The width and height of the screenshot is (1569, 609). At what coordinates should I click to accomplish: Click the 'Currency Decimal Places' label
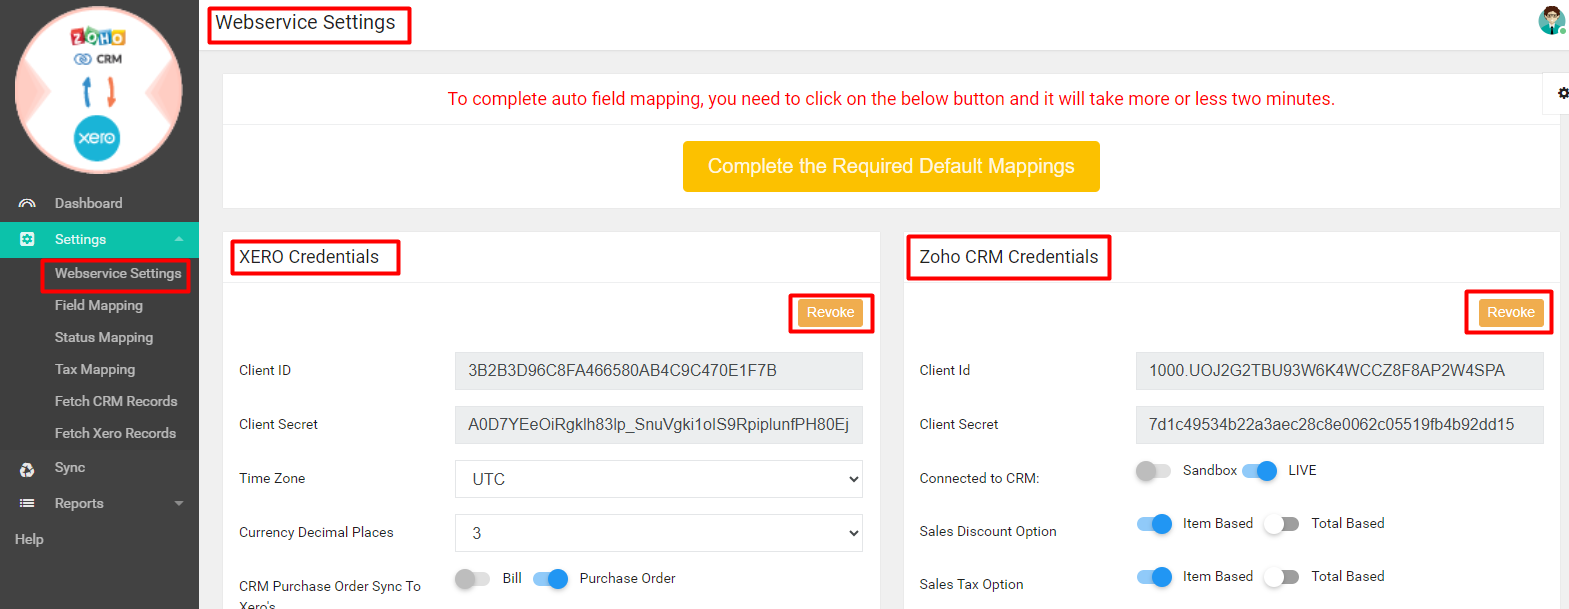316,532
